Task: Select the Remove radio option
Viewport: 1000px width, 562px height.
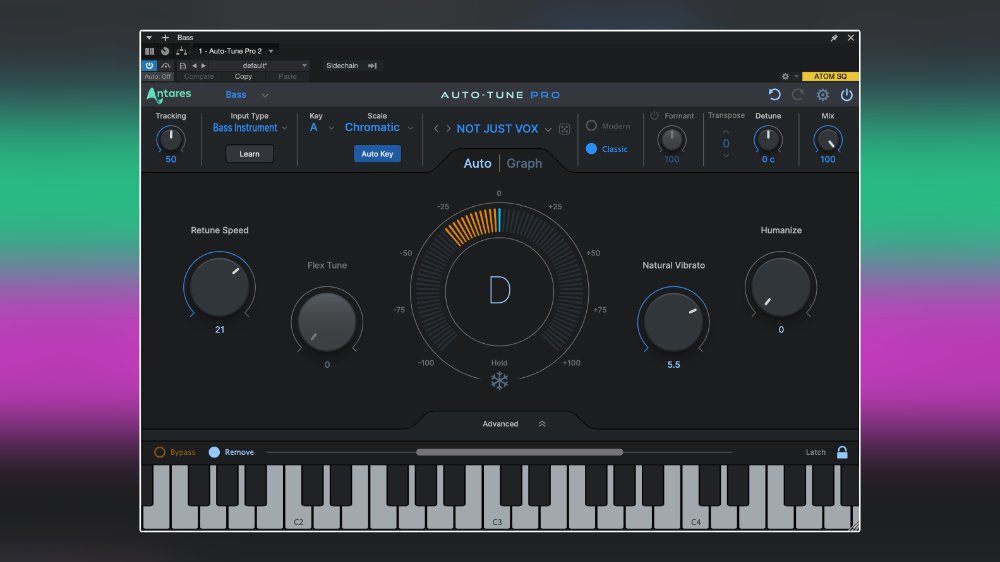Action: click(x=214, y=452)
